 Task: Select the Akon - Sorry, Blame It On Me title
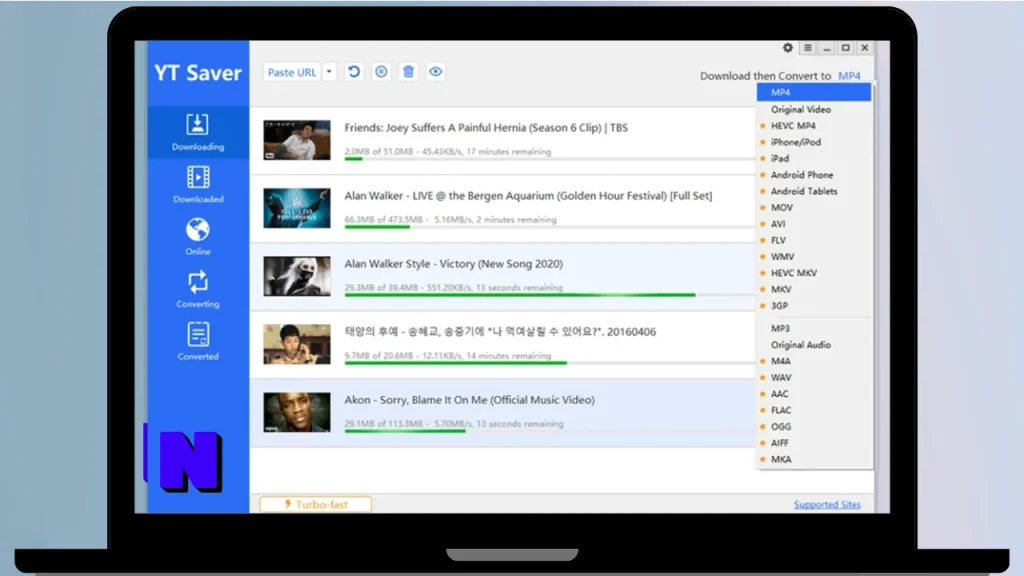pos(470,400)
